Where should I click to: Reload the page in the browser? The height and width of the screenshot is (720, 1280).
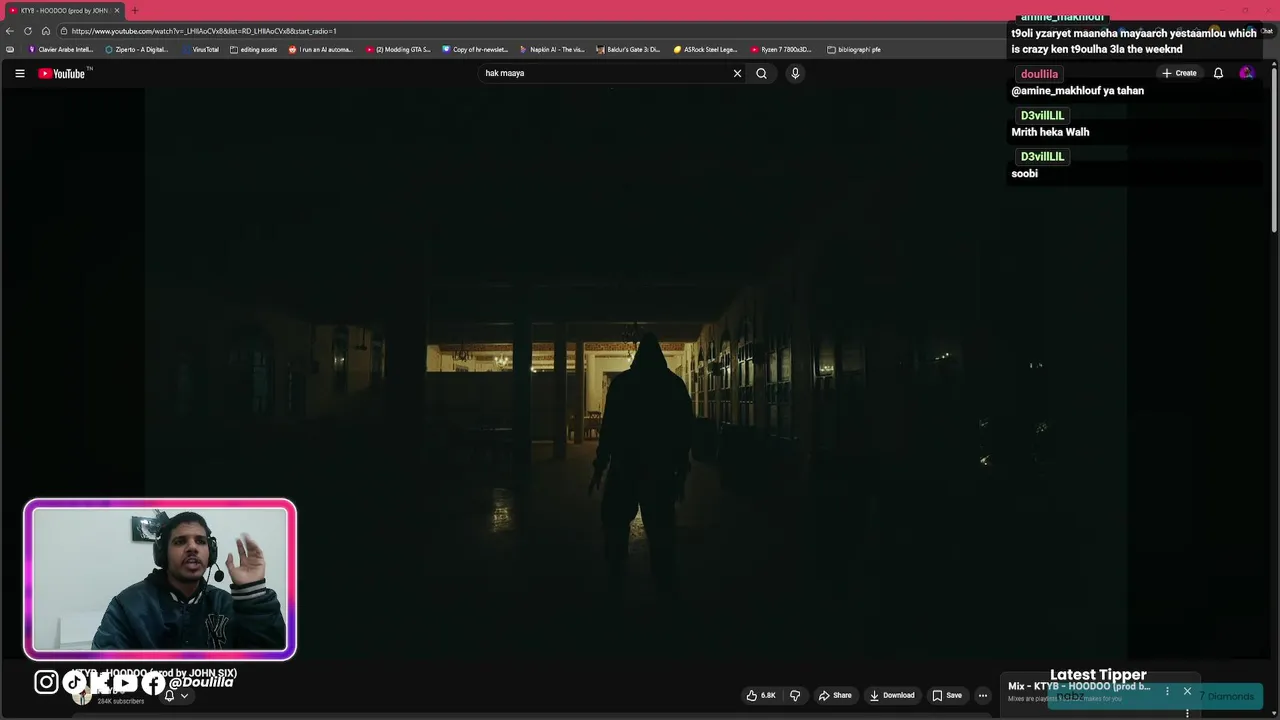pos(28,31)
